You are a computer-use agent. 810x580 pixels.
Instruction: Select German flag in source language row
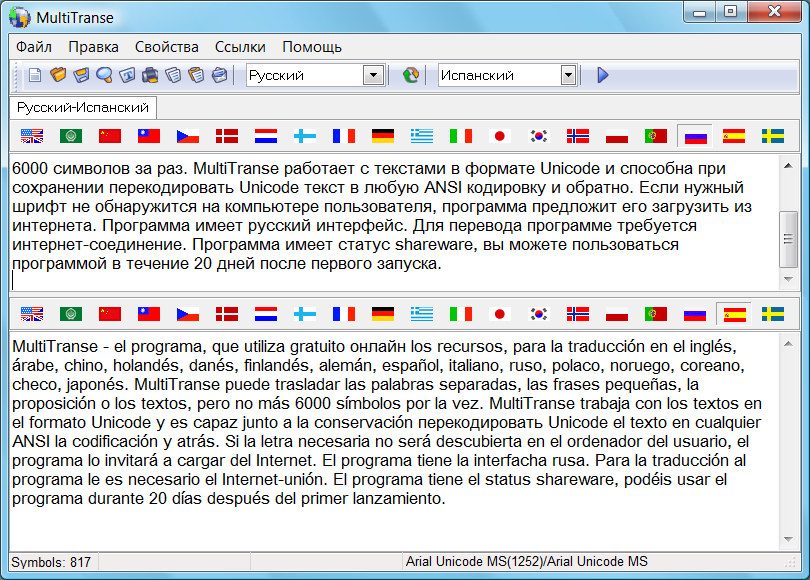(x=383, y=136)
